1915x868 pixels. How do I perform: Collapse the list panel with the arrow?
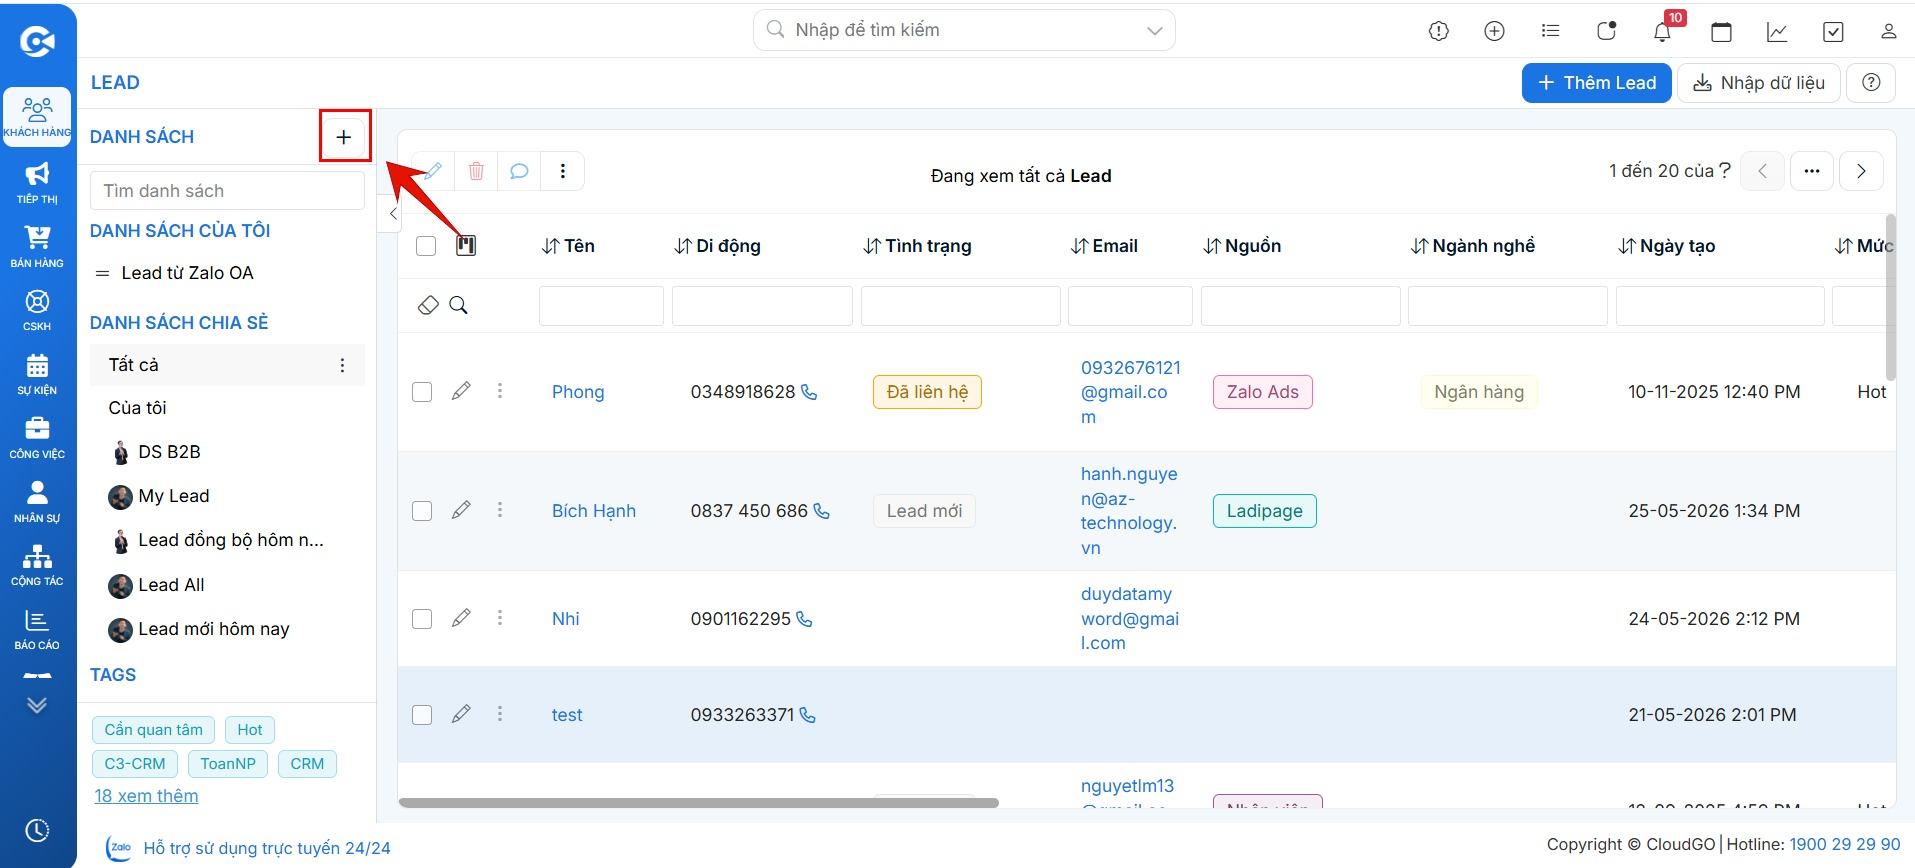393,213
